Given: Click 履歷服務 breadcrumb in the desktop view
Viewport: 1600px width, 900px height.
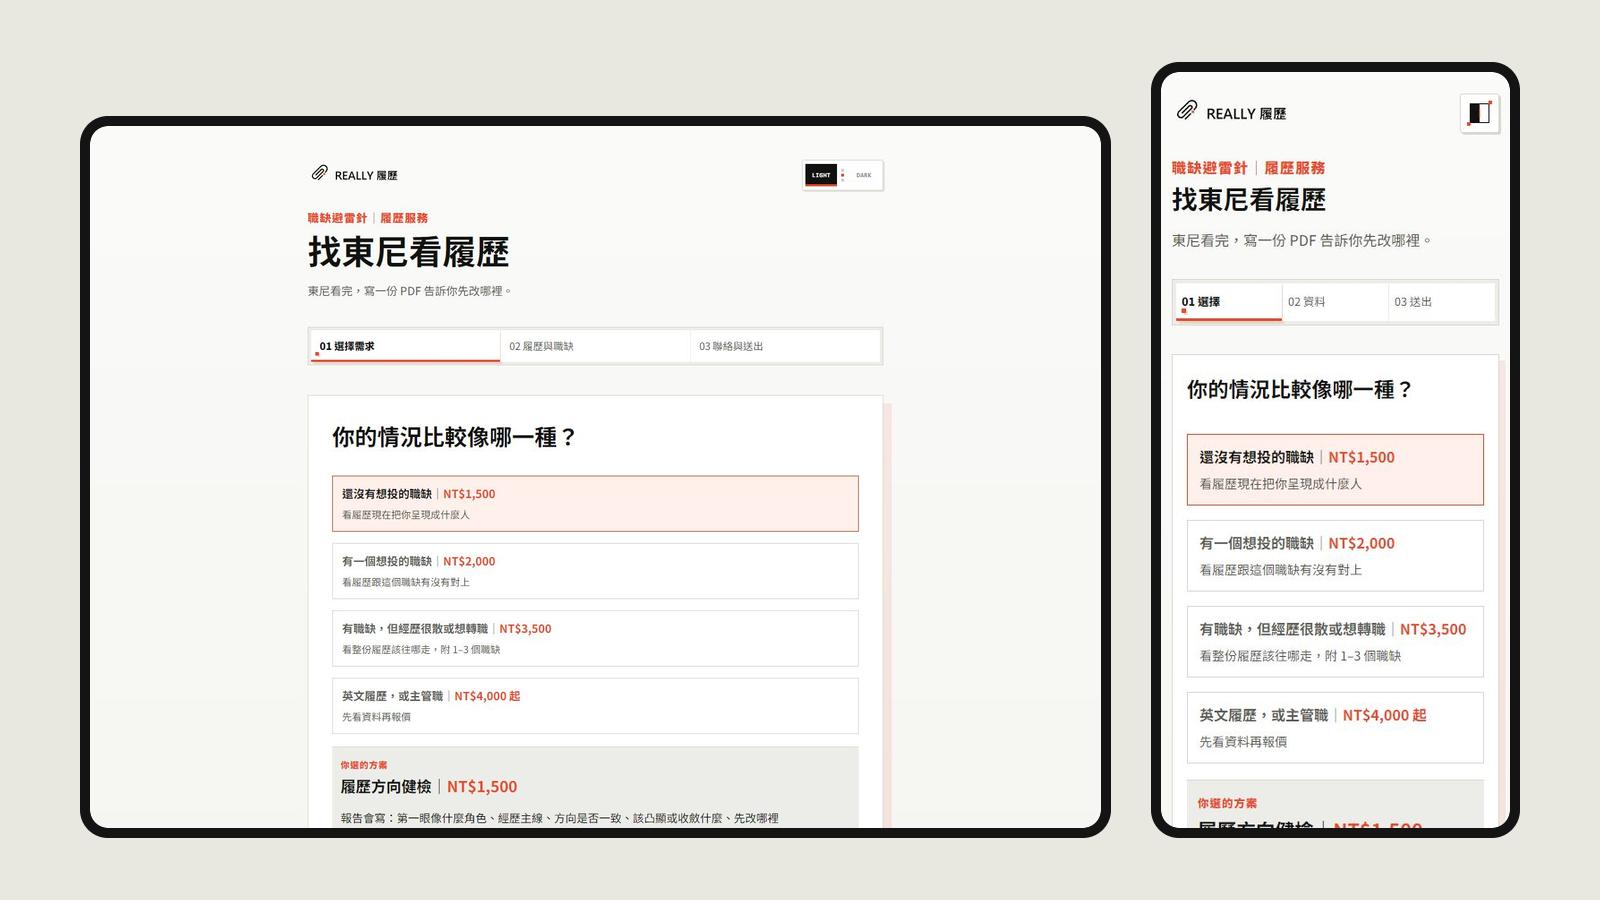Looking at the screenshot, I should [404, 218].
